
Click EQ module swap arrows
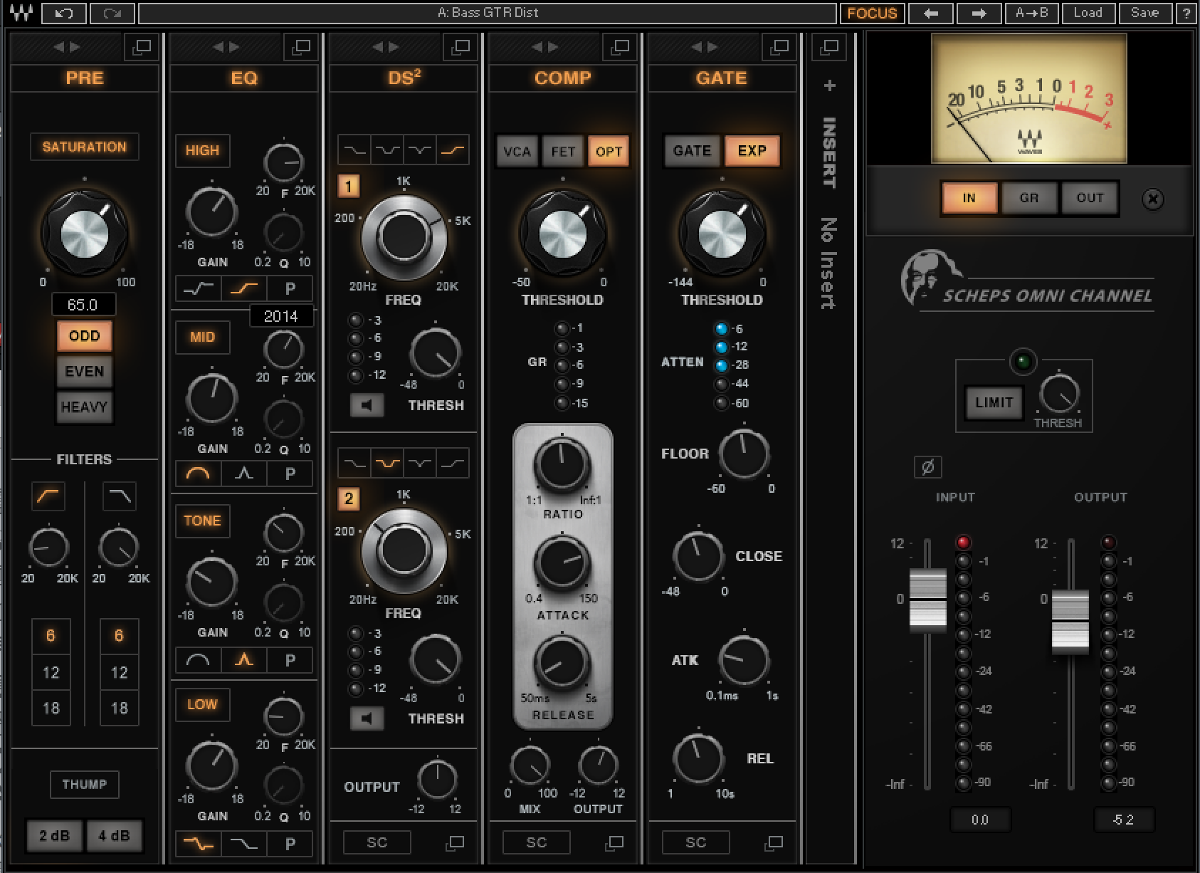point(225,46)
